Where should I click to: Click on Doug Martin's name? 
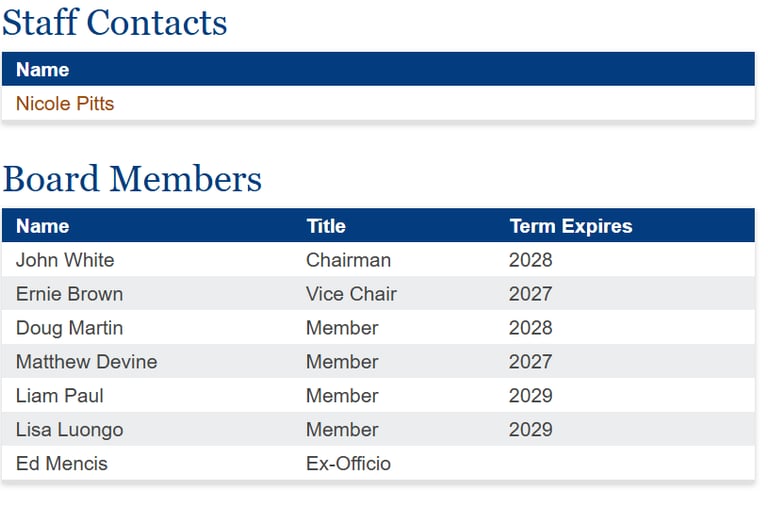point(69,328)
